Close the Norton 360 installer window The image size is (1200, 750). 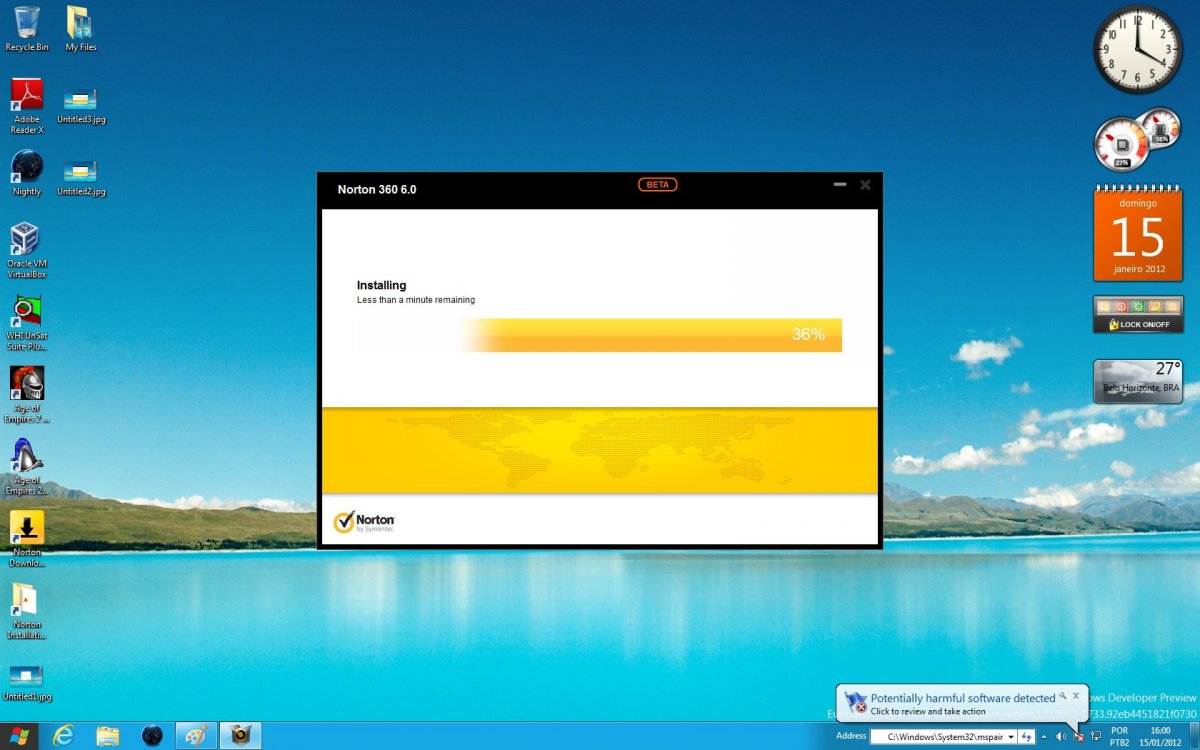865,185
